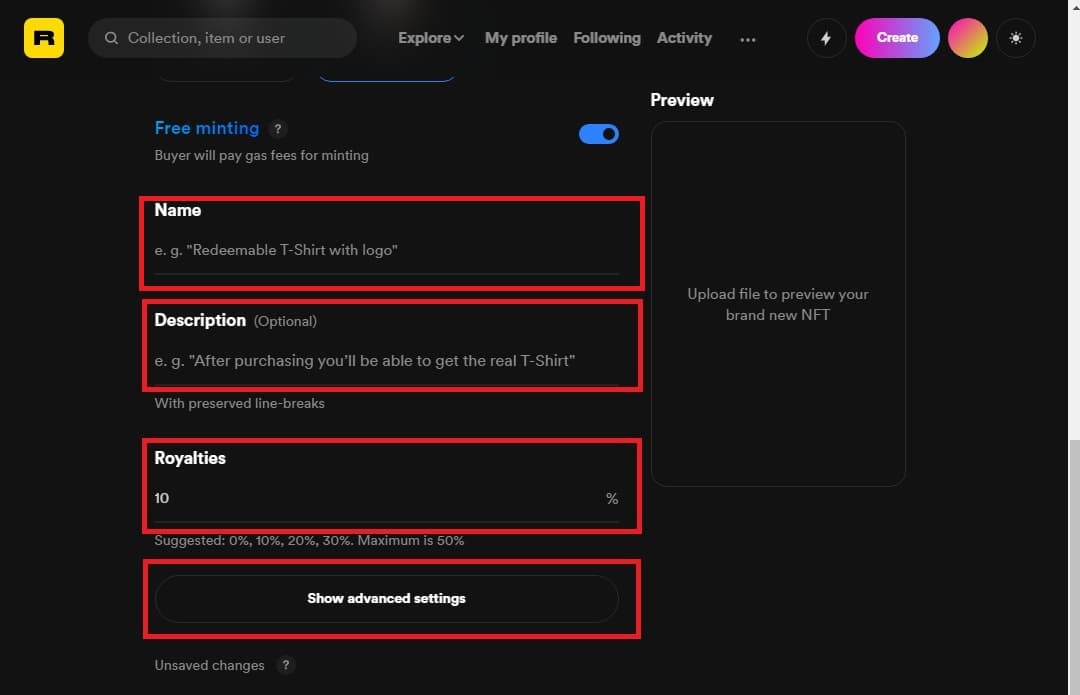Screen dimensions: 1080x695
Task: Edit the Royalties percentage field
Action: tap(386, 498)
